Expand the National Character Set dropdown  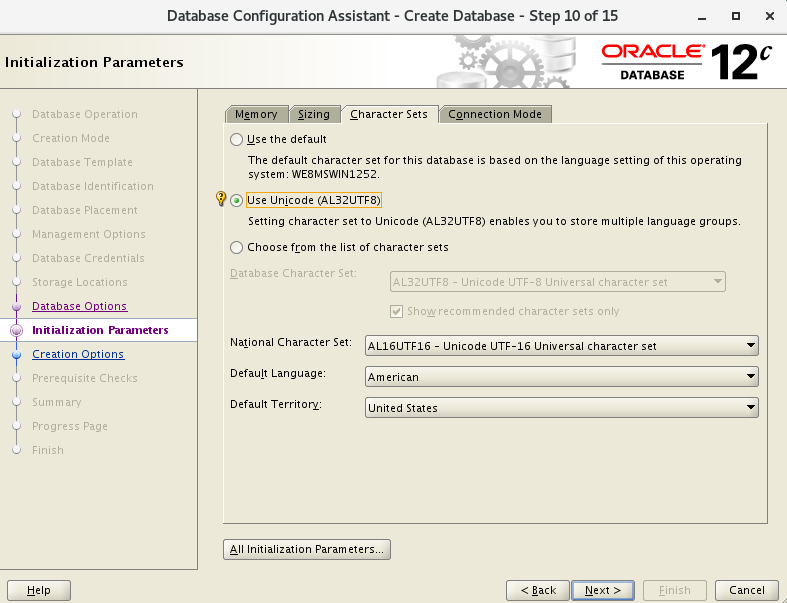[561, 346]
